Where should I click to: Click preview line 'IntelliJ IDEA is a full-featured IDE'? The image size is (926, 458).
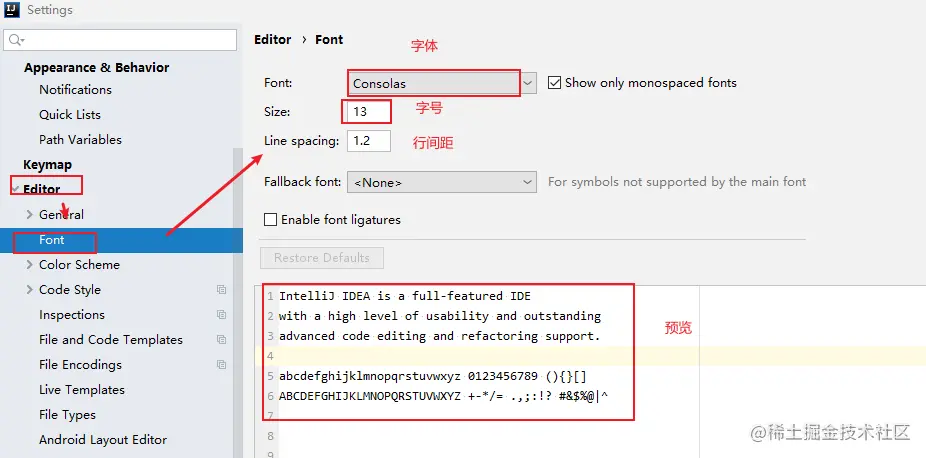coord(405,296)
